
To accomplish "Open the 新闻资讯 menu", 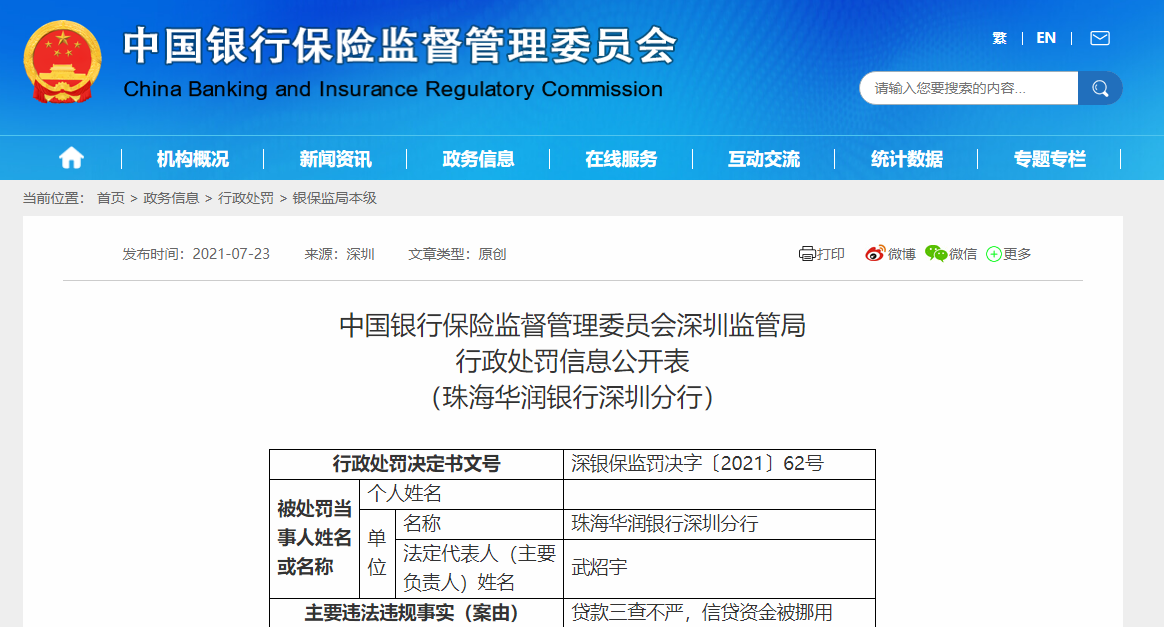I will tap(336, 159).
